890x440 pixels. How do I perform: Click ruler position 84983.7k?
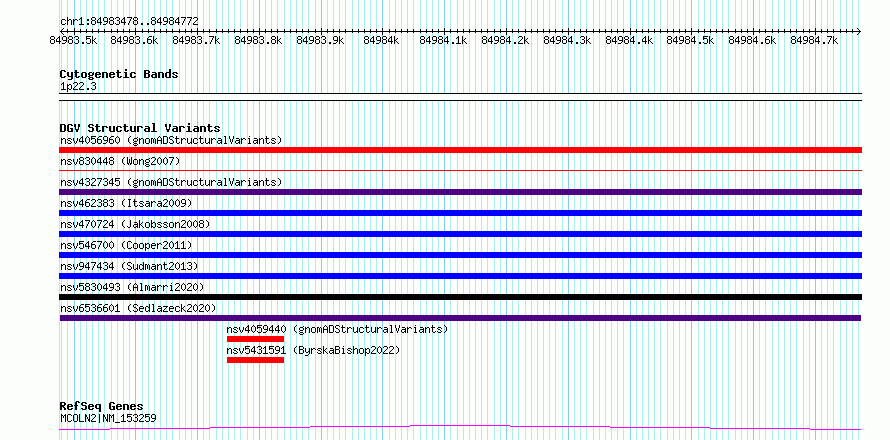(x=196, y=40)
